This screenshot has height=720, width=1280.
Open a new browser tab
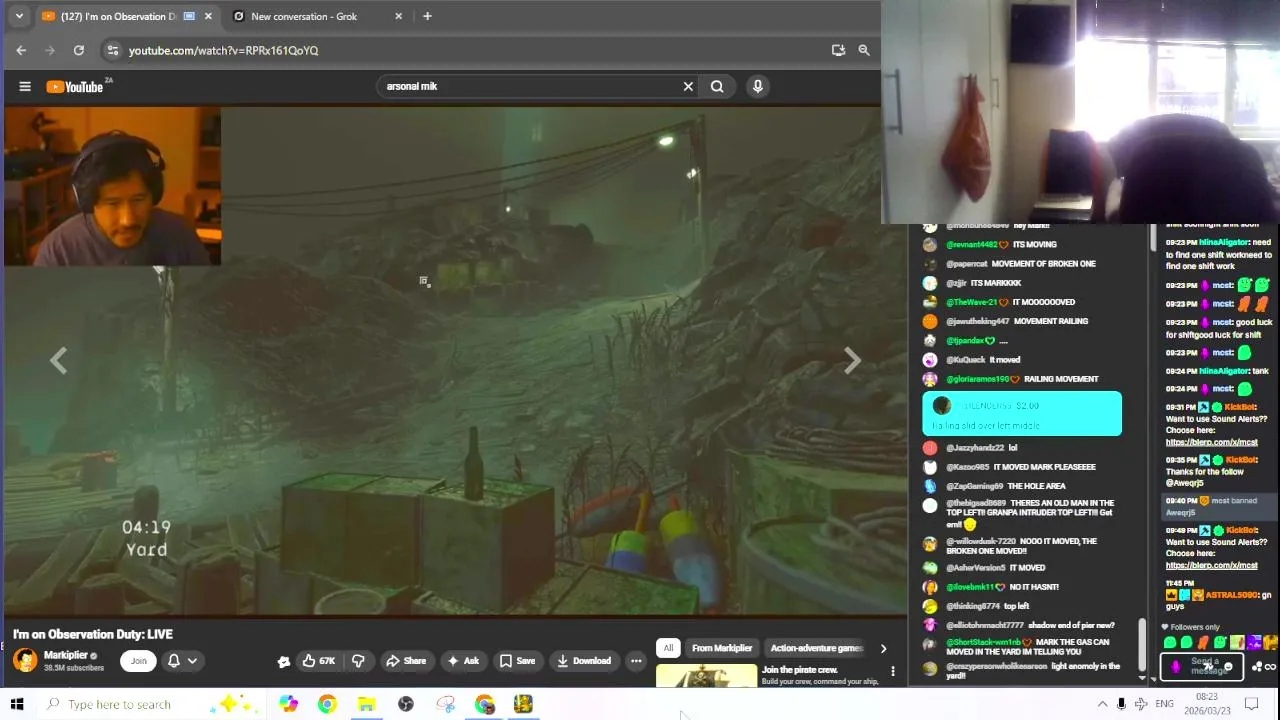click(427, 16)
